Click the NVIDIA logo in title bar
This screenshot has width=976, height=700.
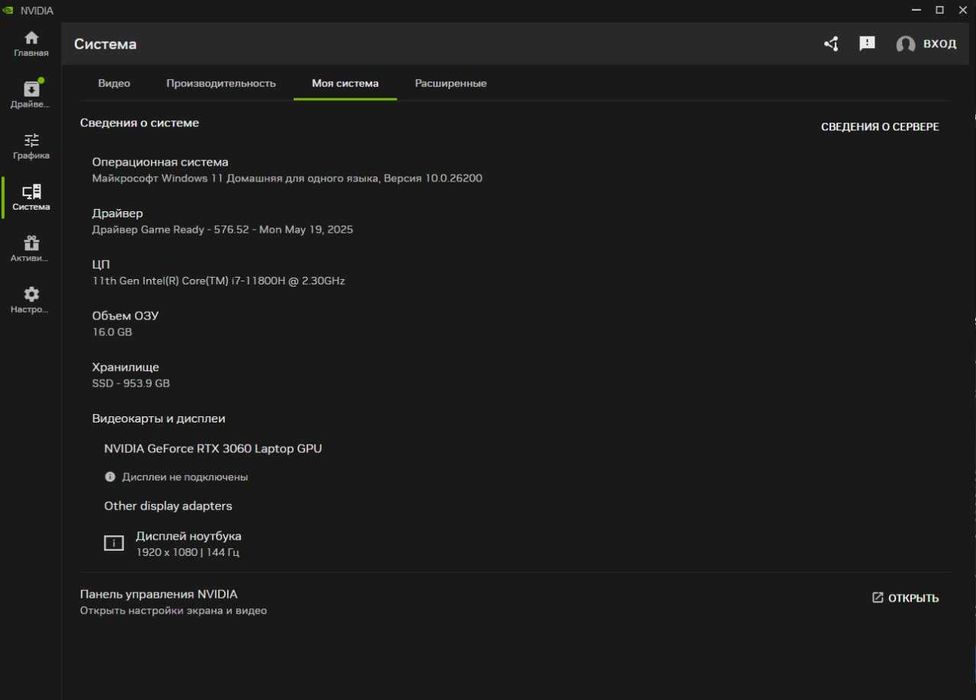[x=8, y=10]
